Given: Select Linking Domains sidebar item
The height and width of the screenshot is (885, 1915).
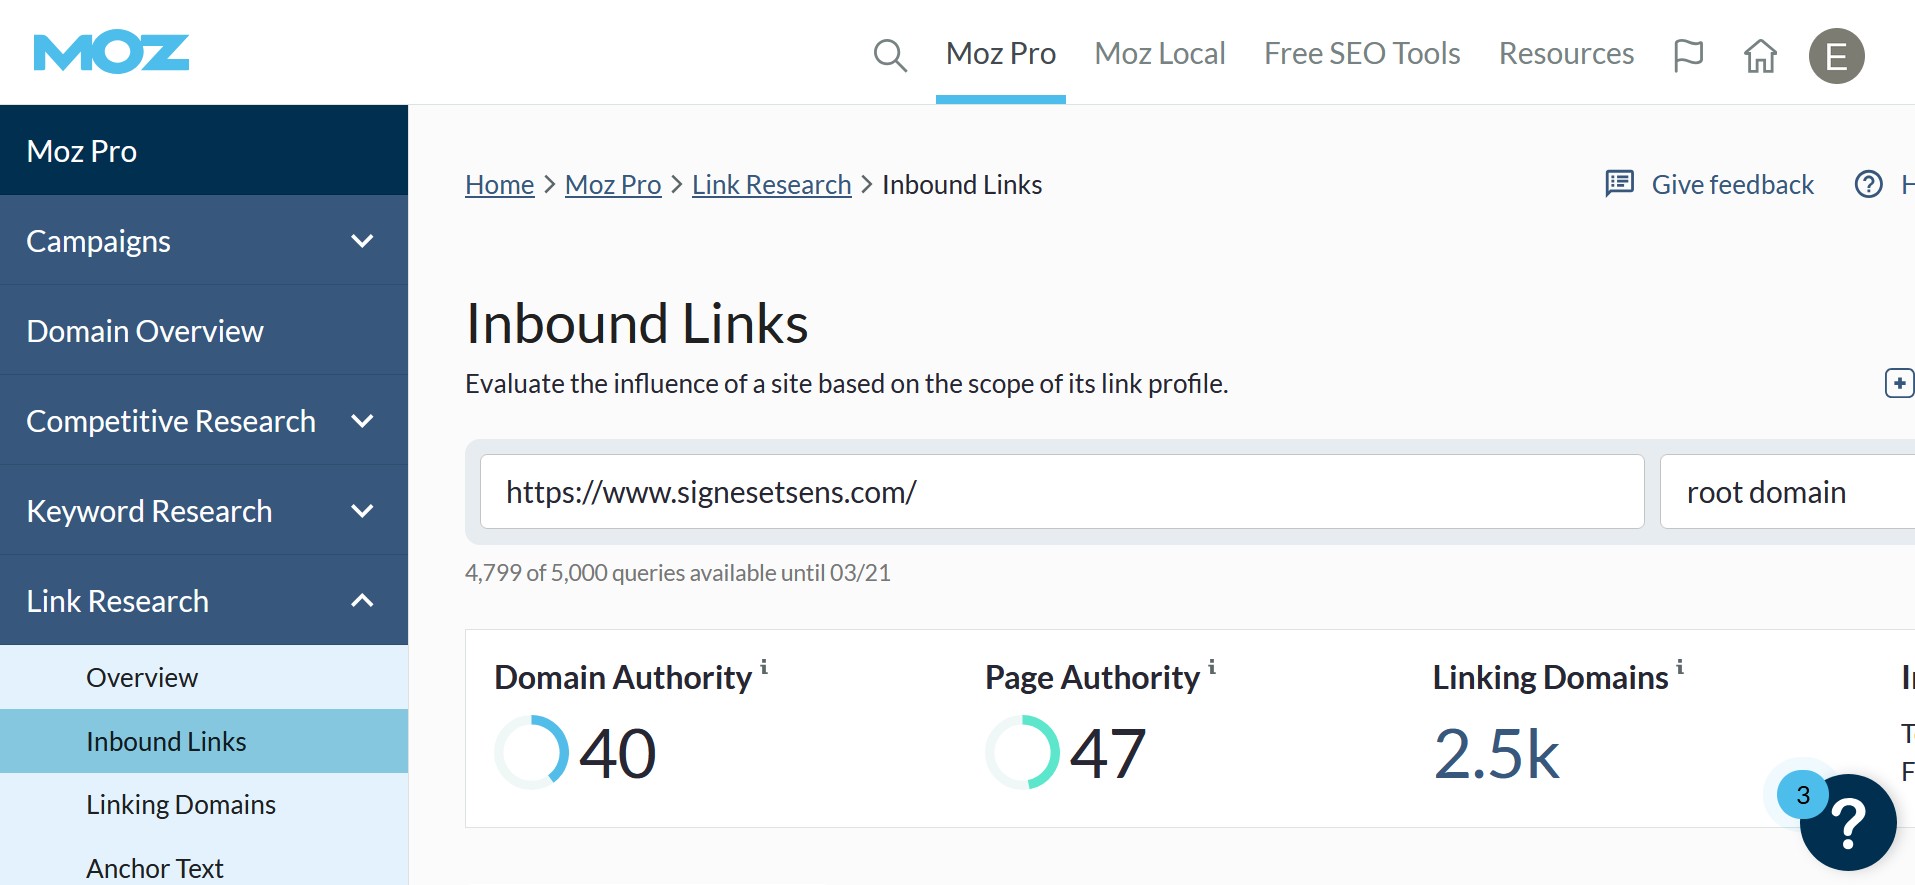Looking at the screenshot, I should tap(204, 805).
